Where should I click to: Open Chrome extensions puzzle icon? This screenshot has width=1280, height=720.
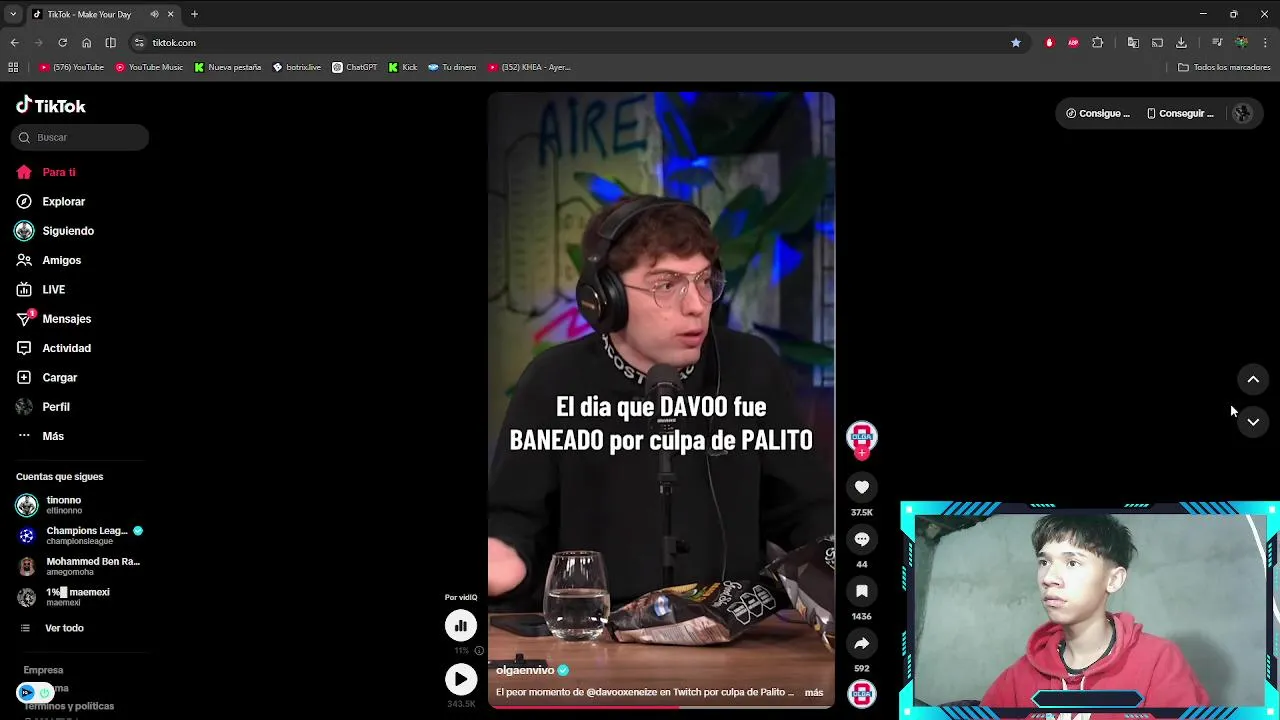1097,42
